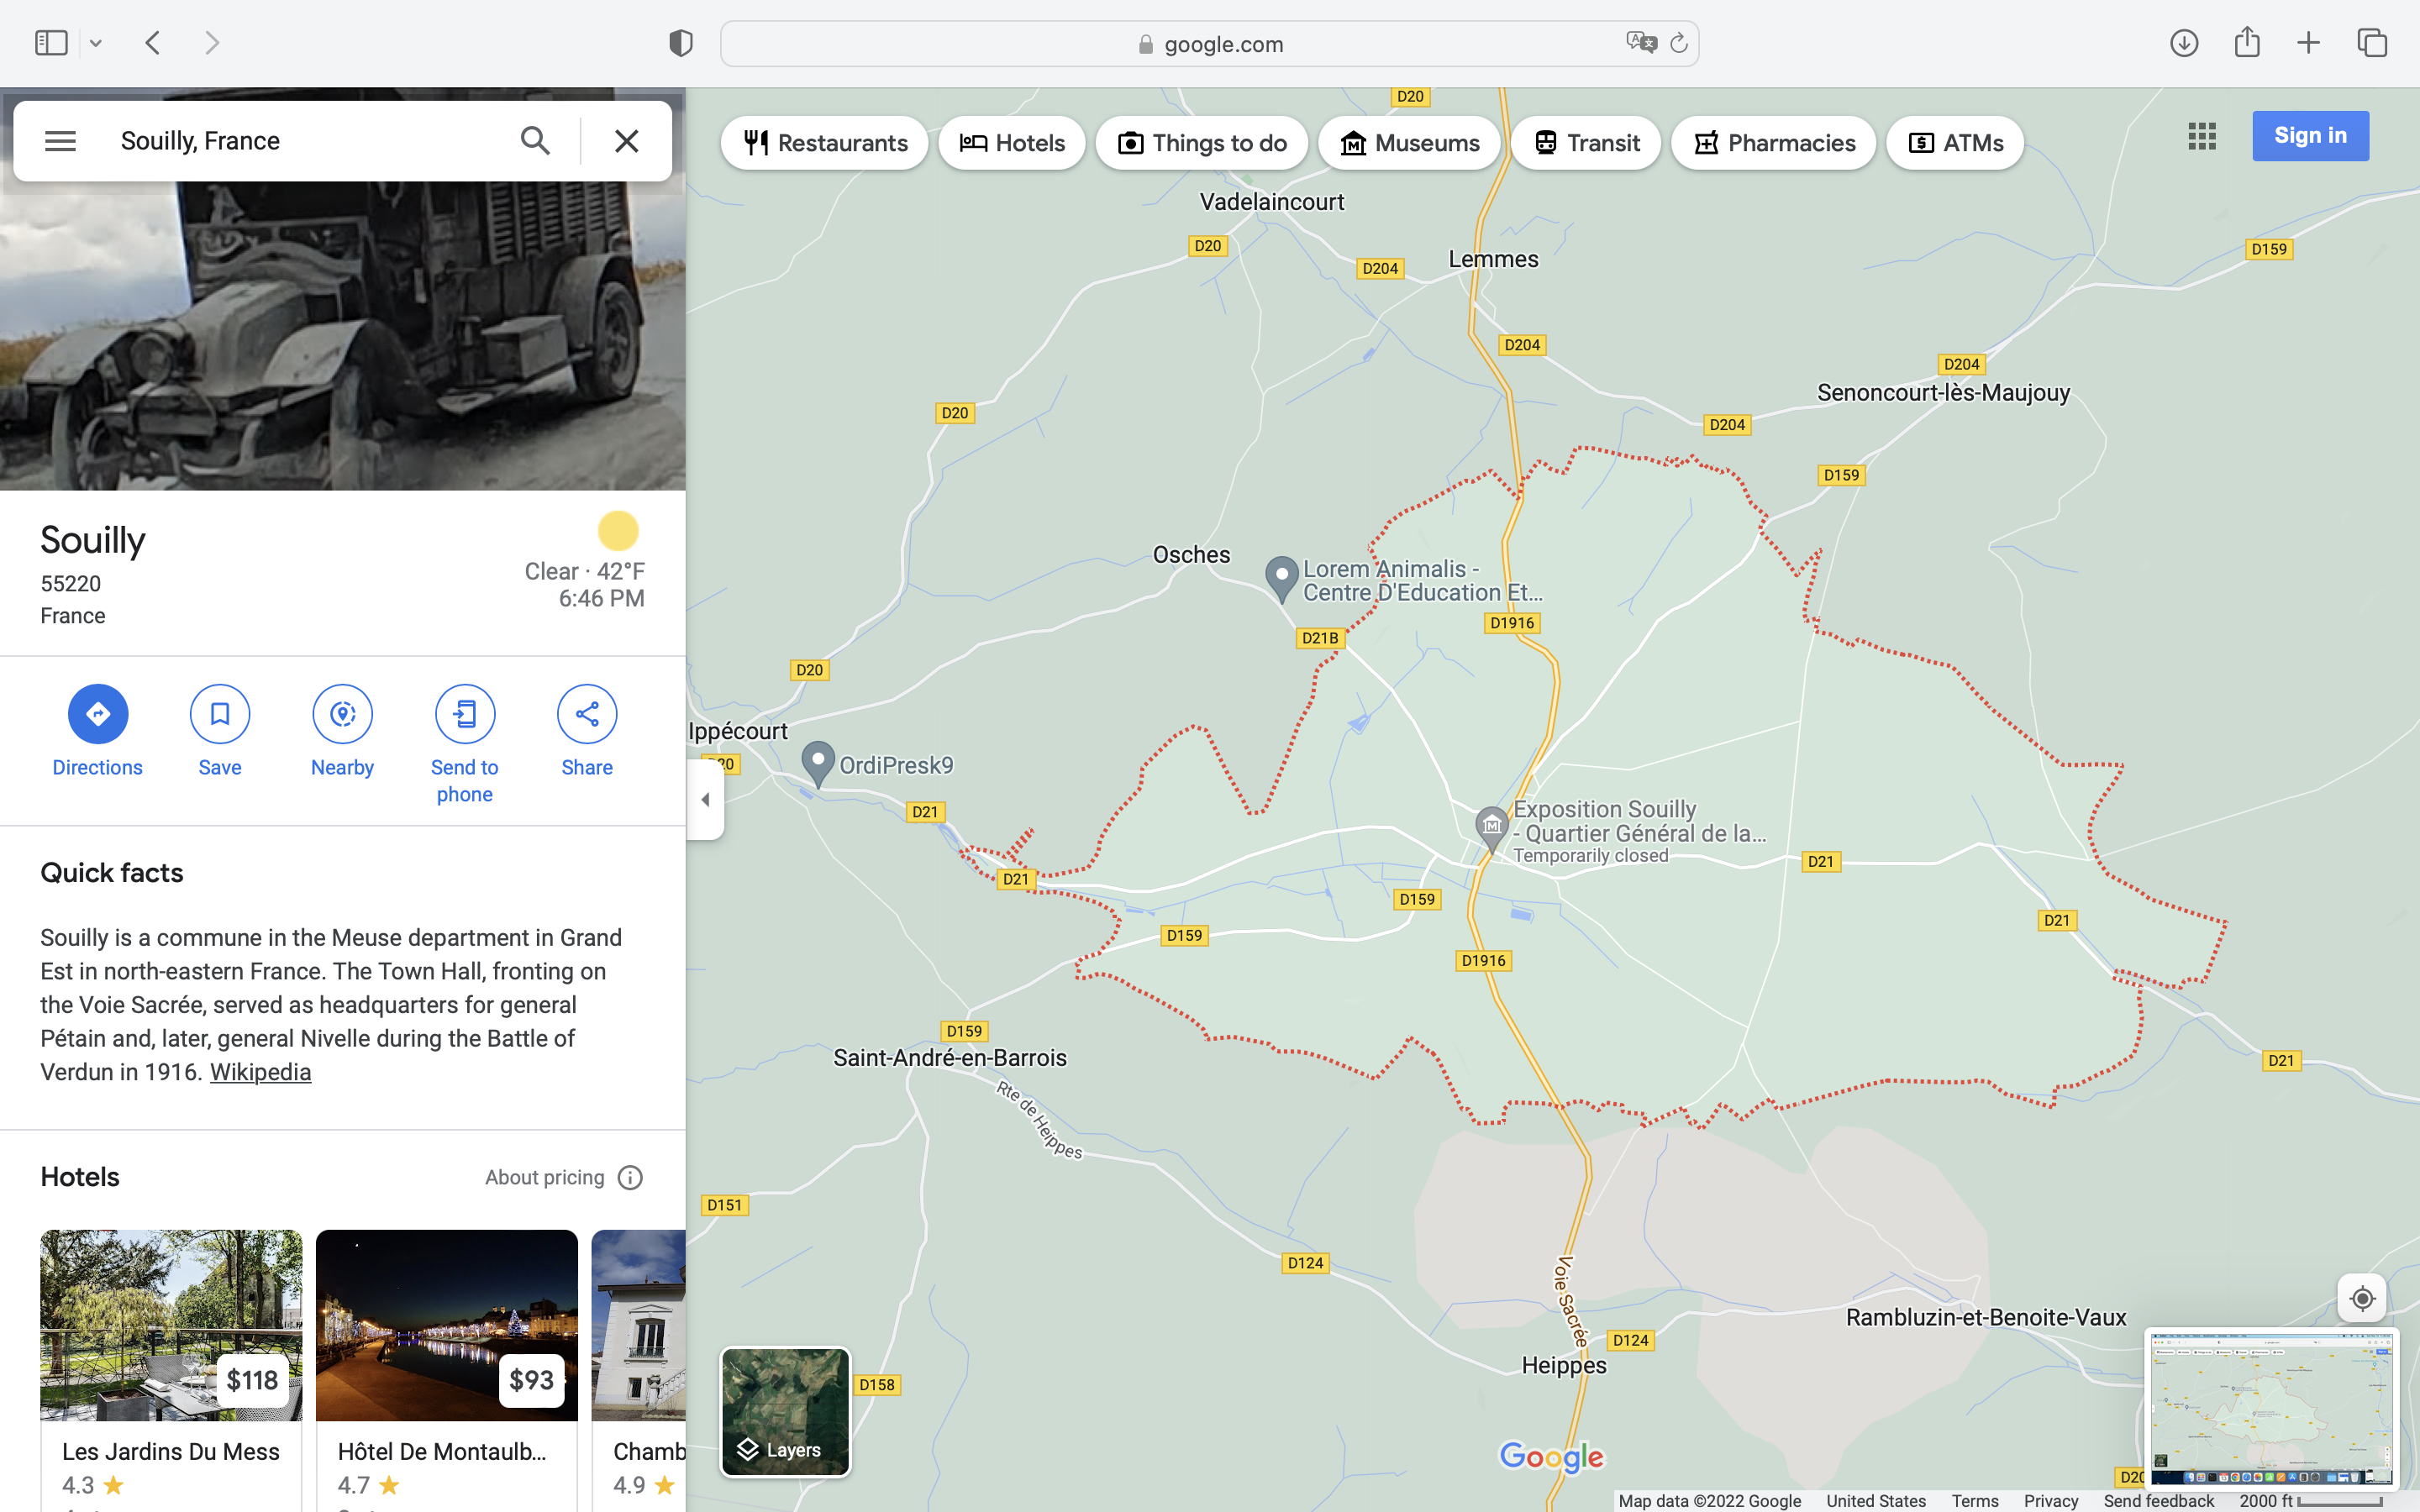Viewport: 2420px width, 1512px height.
Task: Clear the Souilly search with X
Action: point(626,141)
